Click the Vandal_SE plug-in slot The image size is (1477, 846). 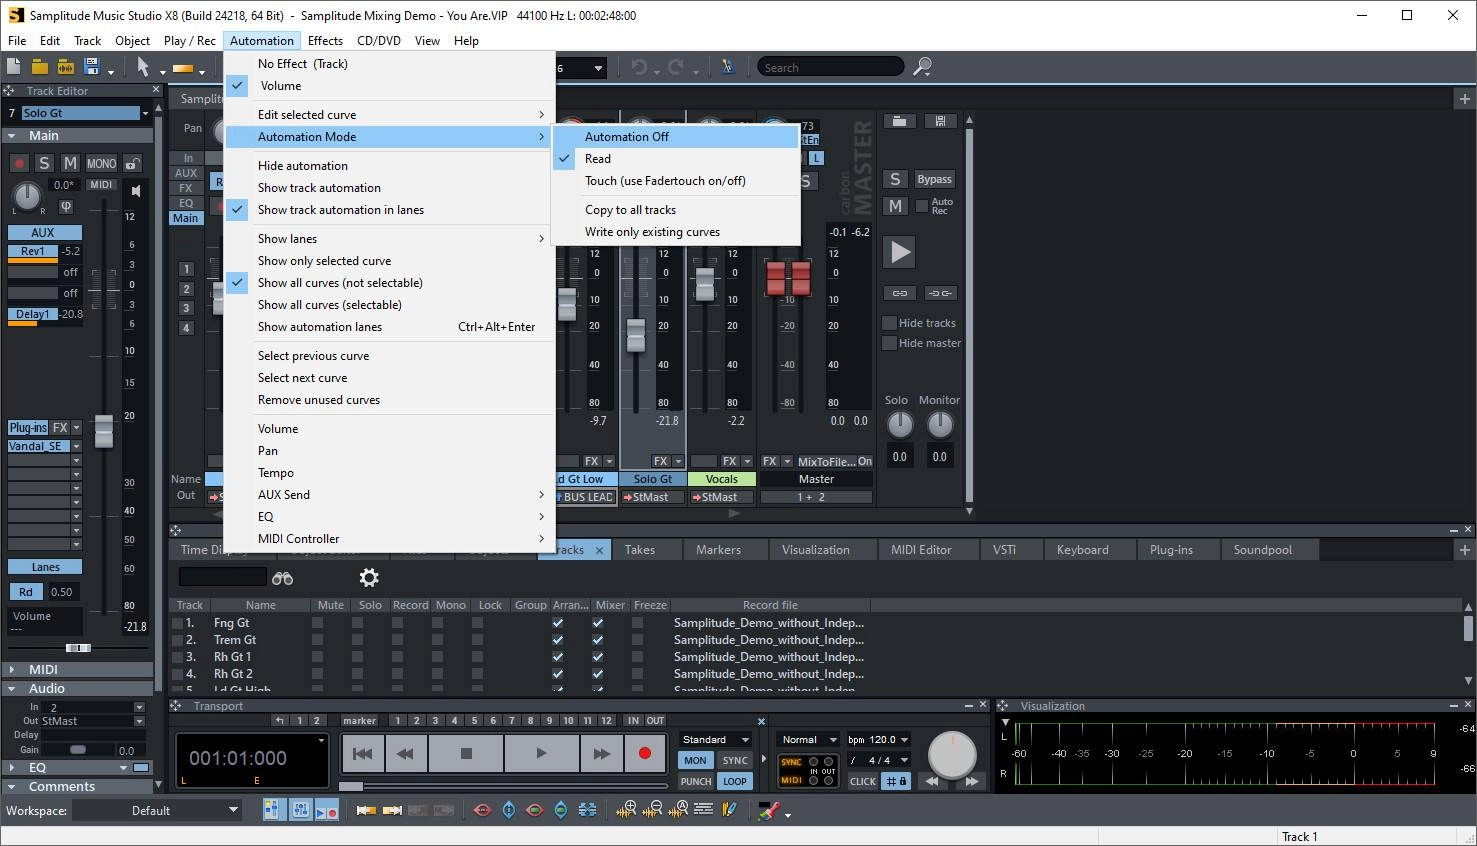[x=38, y=446]
